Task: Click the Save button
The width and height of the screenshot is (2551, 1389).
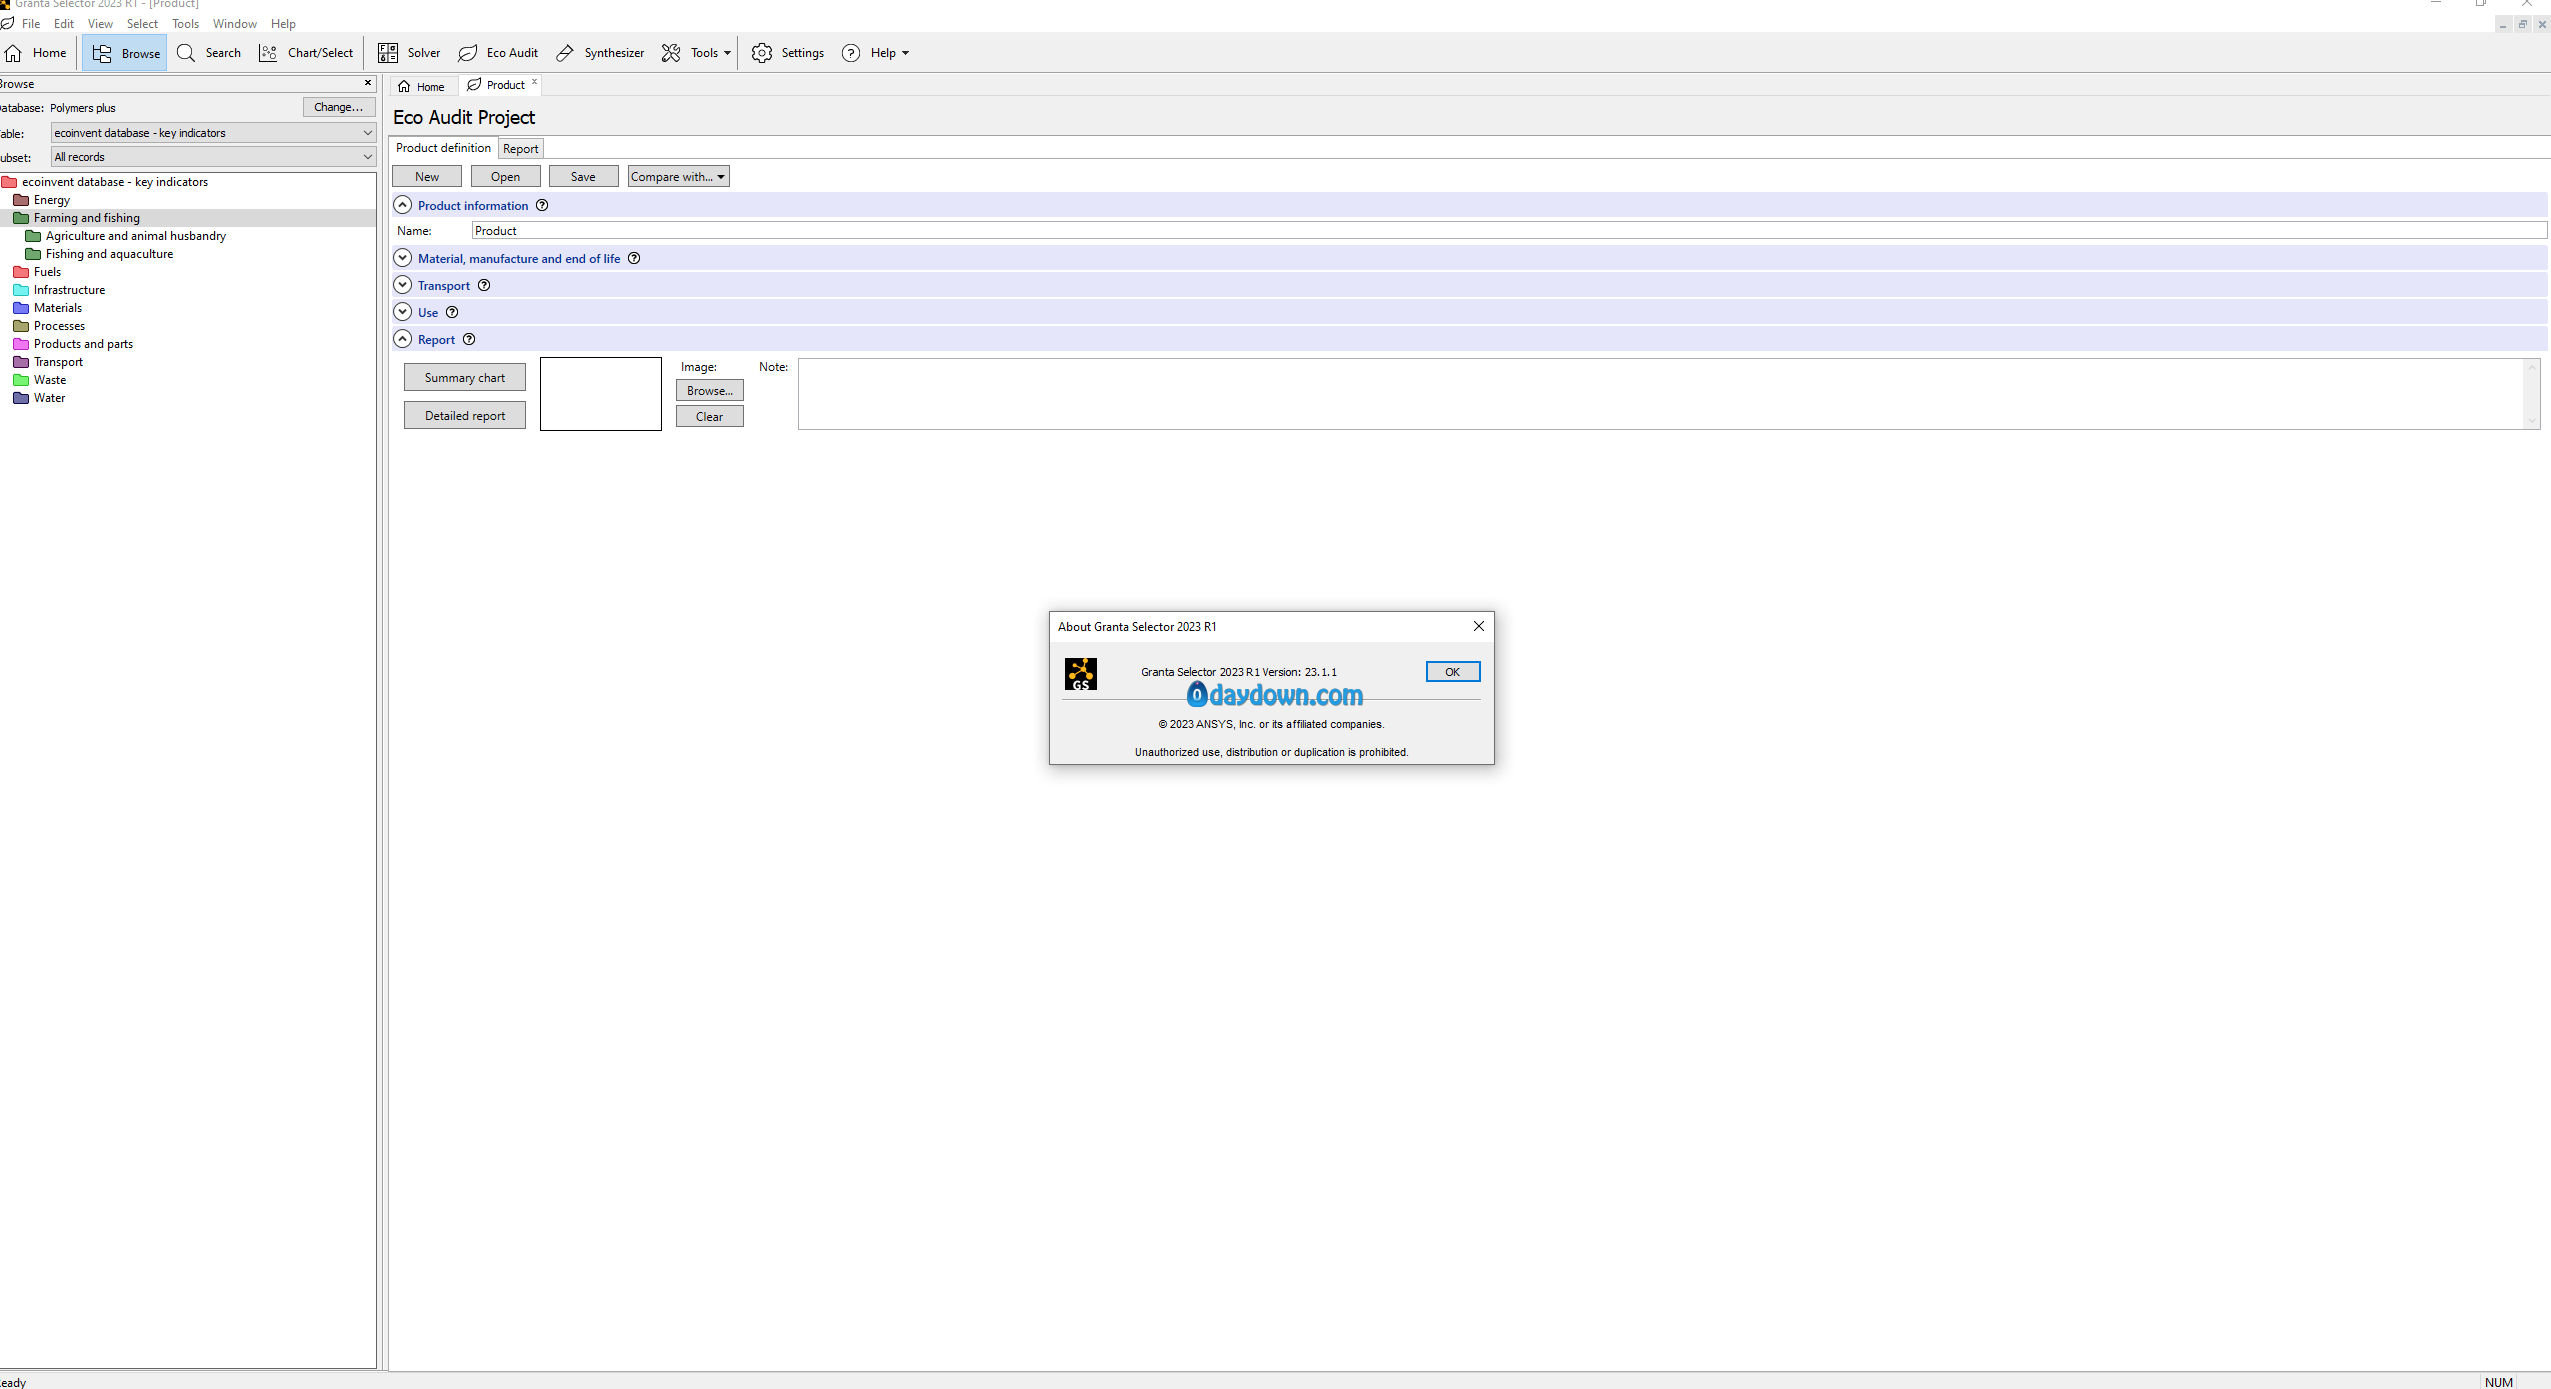Action: [x=583, y=177]
